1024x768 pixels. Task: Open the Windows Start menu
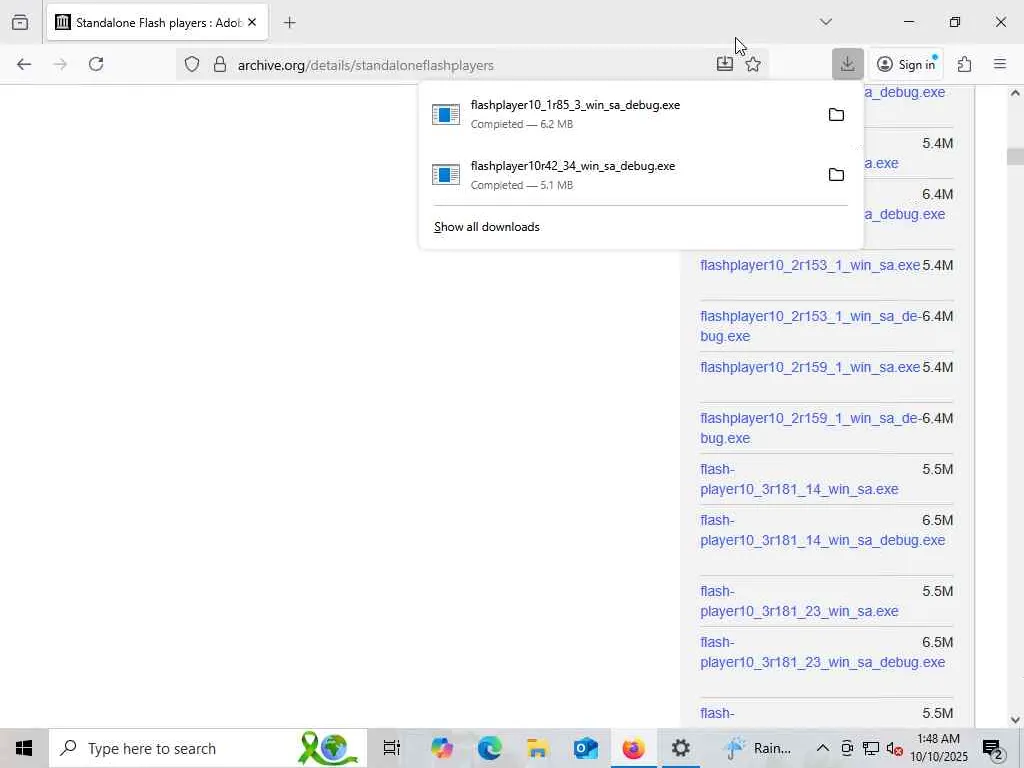click(x=24, y=748)
